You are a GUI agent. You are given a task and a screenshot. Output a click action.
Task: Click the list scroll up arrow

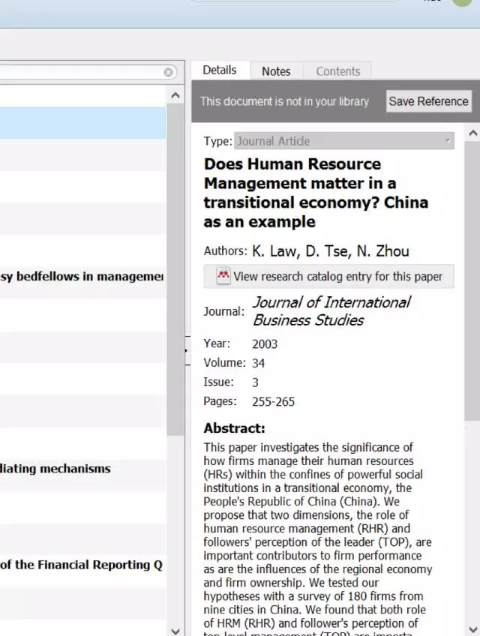(x=175, y=96)
